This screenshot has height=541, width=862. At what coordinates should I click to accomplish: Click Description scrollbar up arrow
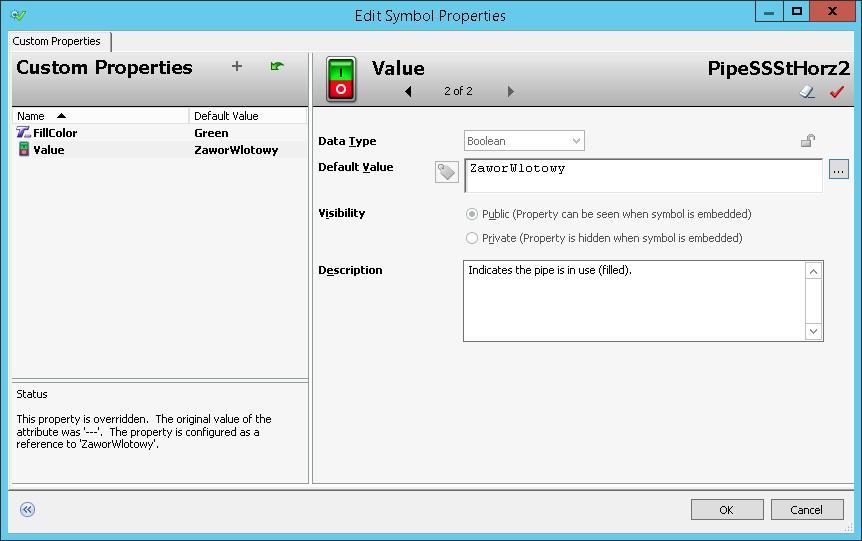pos(814,271)
